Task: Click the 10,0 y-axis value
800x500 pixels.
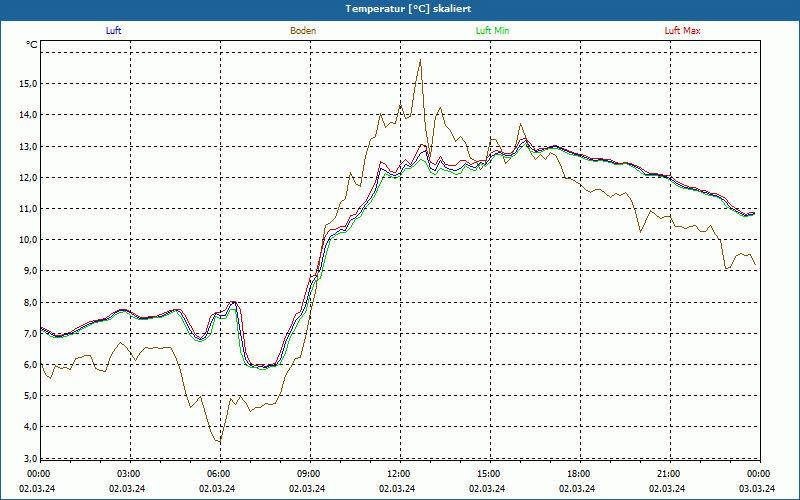Action: [28, 240]
